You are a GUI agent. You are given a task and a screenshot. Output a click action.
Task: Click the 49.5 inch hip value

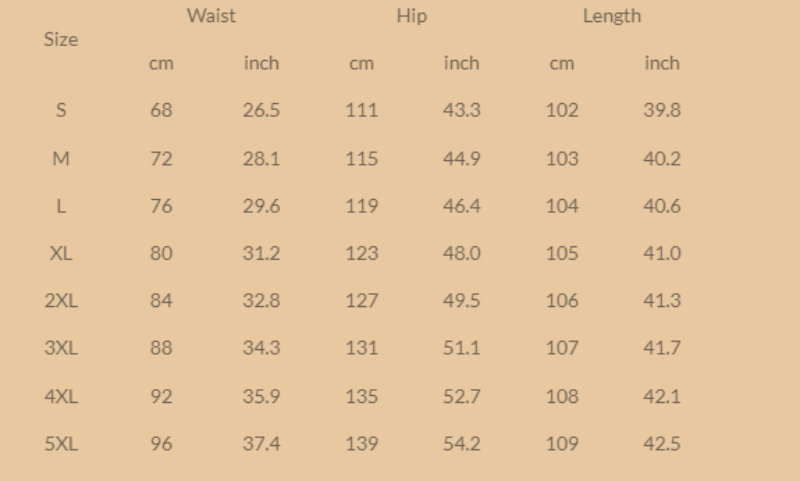pyautogui.click(x=461, y=300)
